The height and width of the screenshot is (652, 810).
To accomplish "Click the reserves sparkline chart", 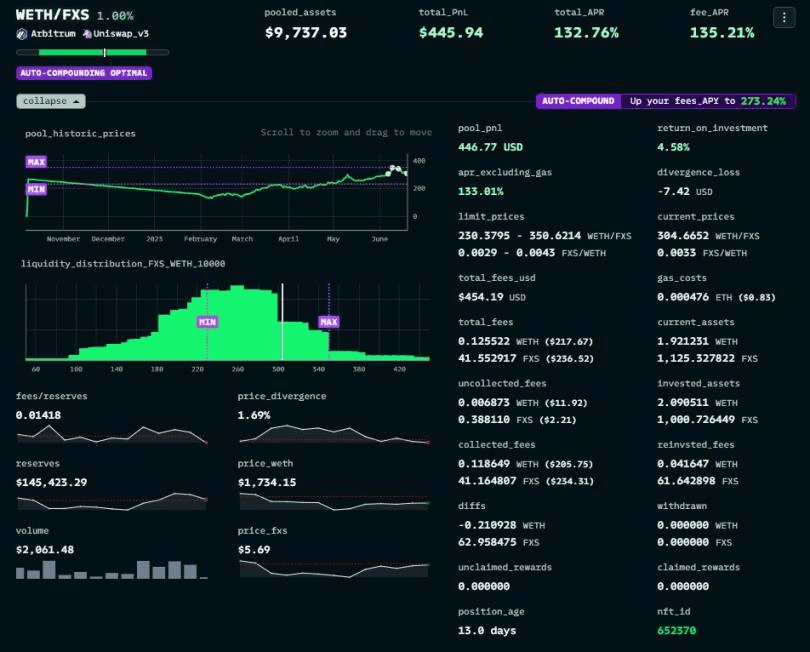I will point(112,501).
